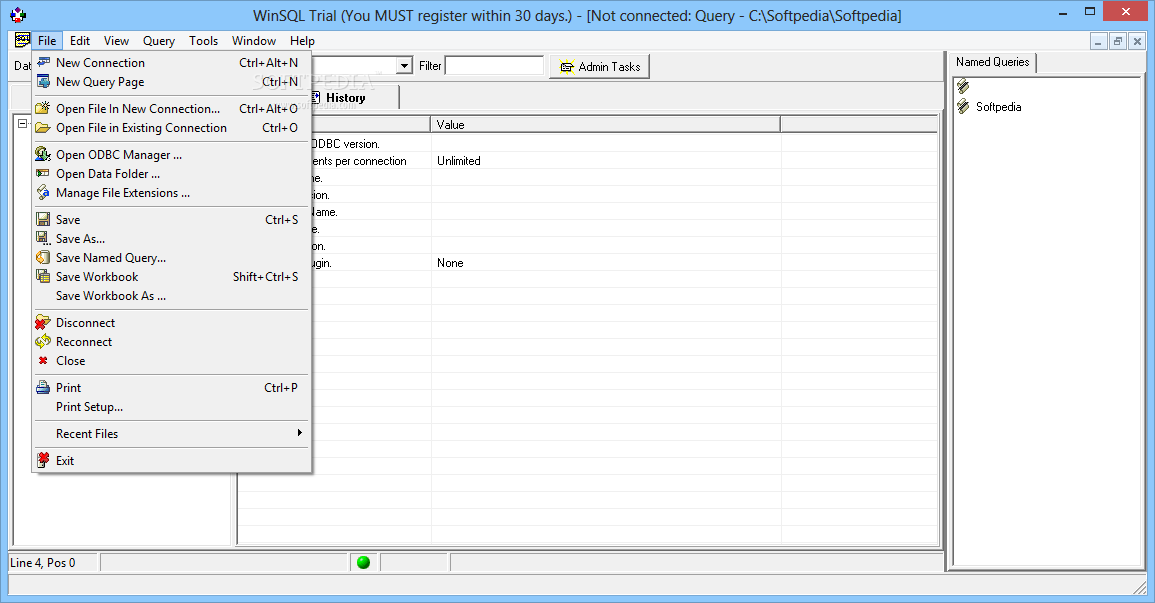1155x603 pixels.
Task: Click the Manage File Extensions icon
Action: click(x=43, y=193)
